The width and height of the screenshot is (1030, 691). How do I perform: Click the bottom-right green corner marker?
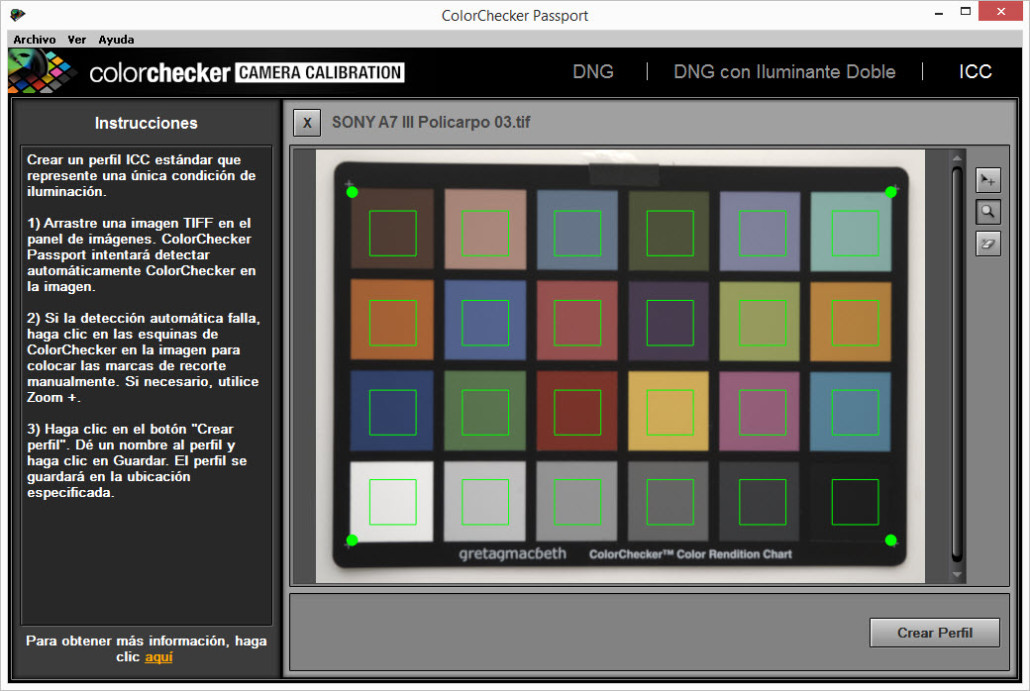(x=891, y=540)
